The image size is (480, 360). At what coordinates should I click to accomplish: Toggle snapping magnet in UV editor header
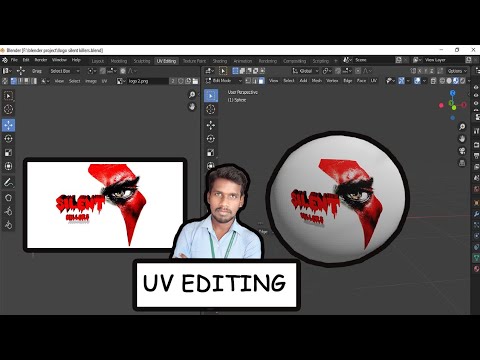click(x=103, y=71)
